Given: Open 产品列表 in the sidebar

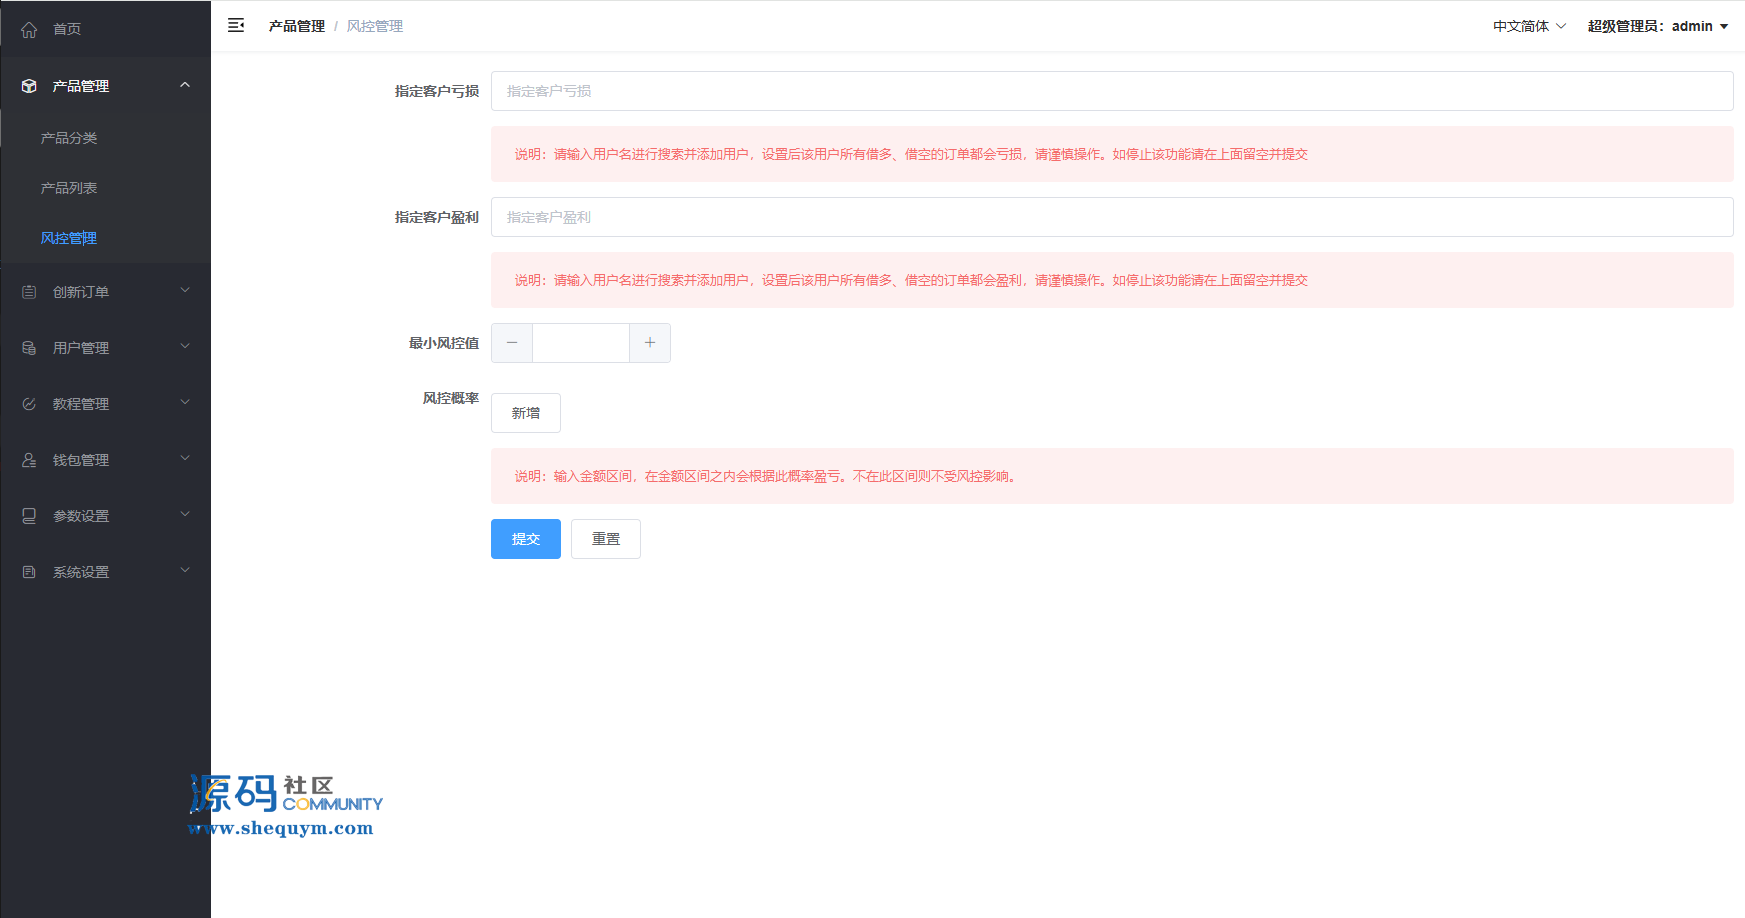Looking at the screenshot, I should 69,188.
